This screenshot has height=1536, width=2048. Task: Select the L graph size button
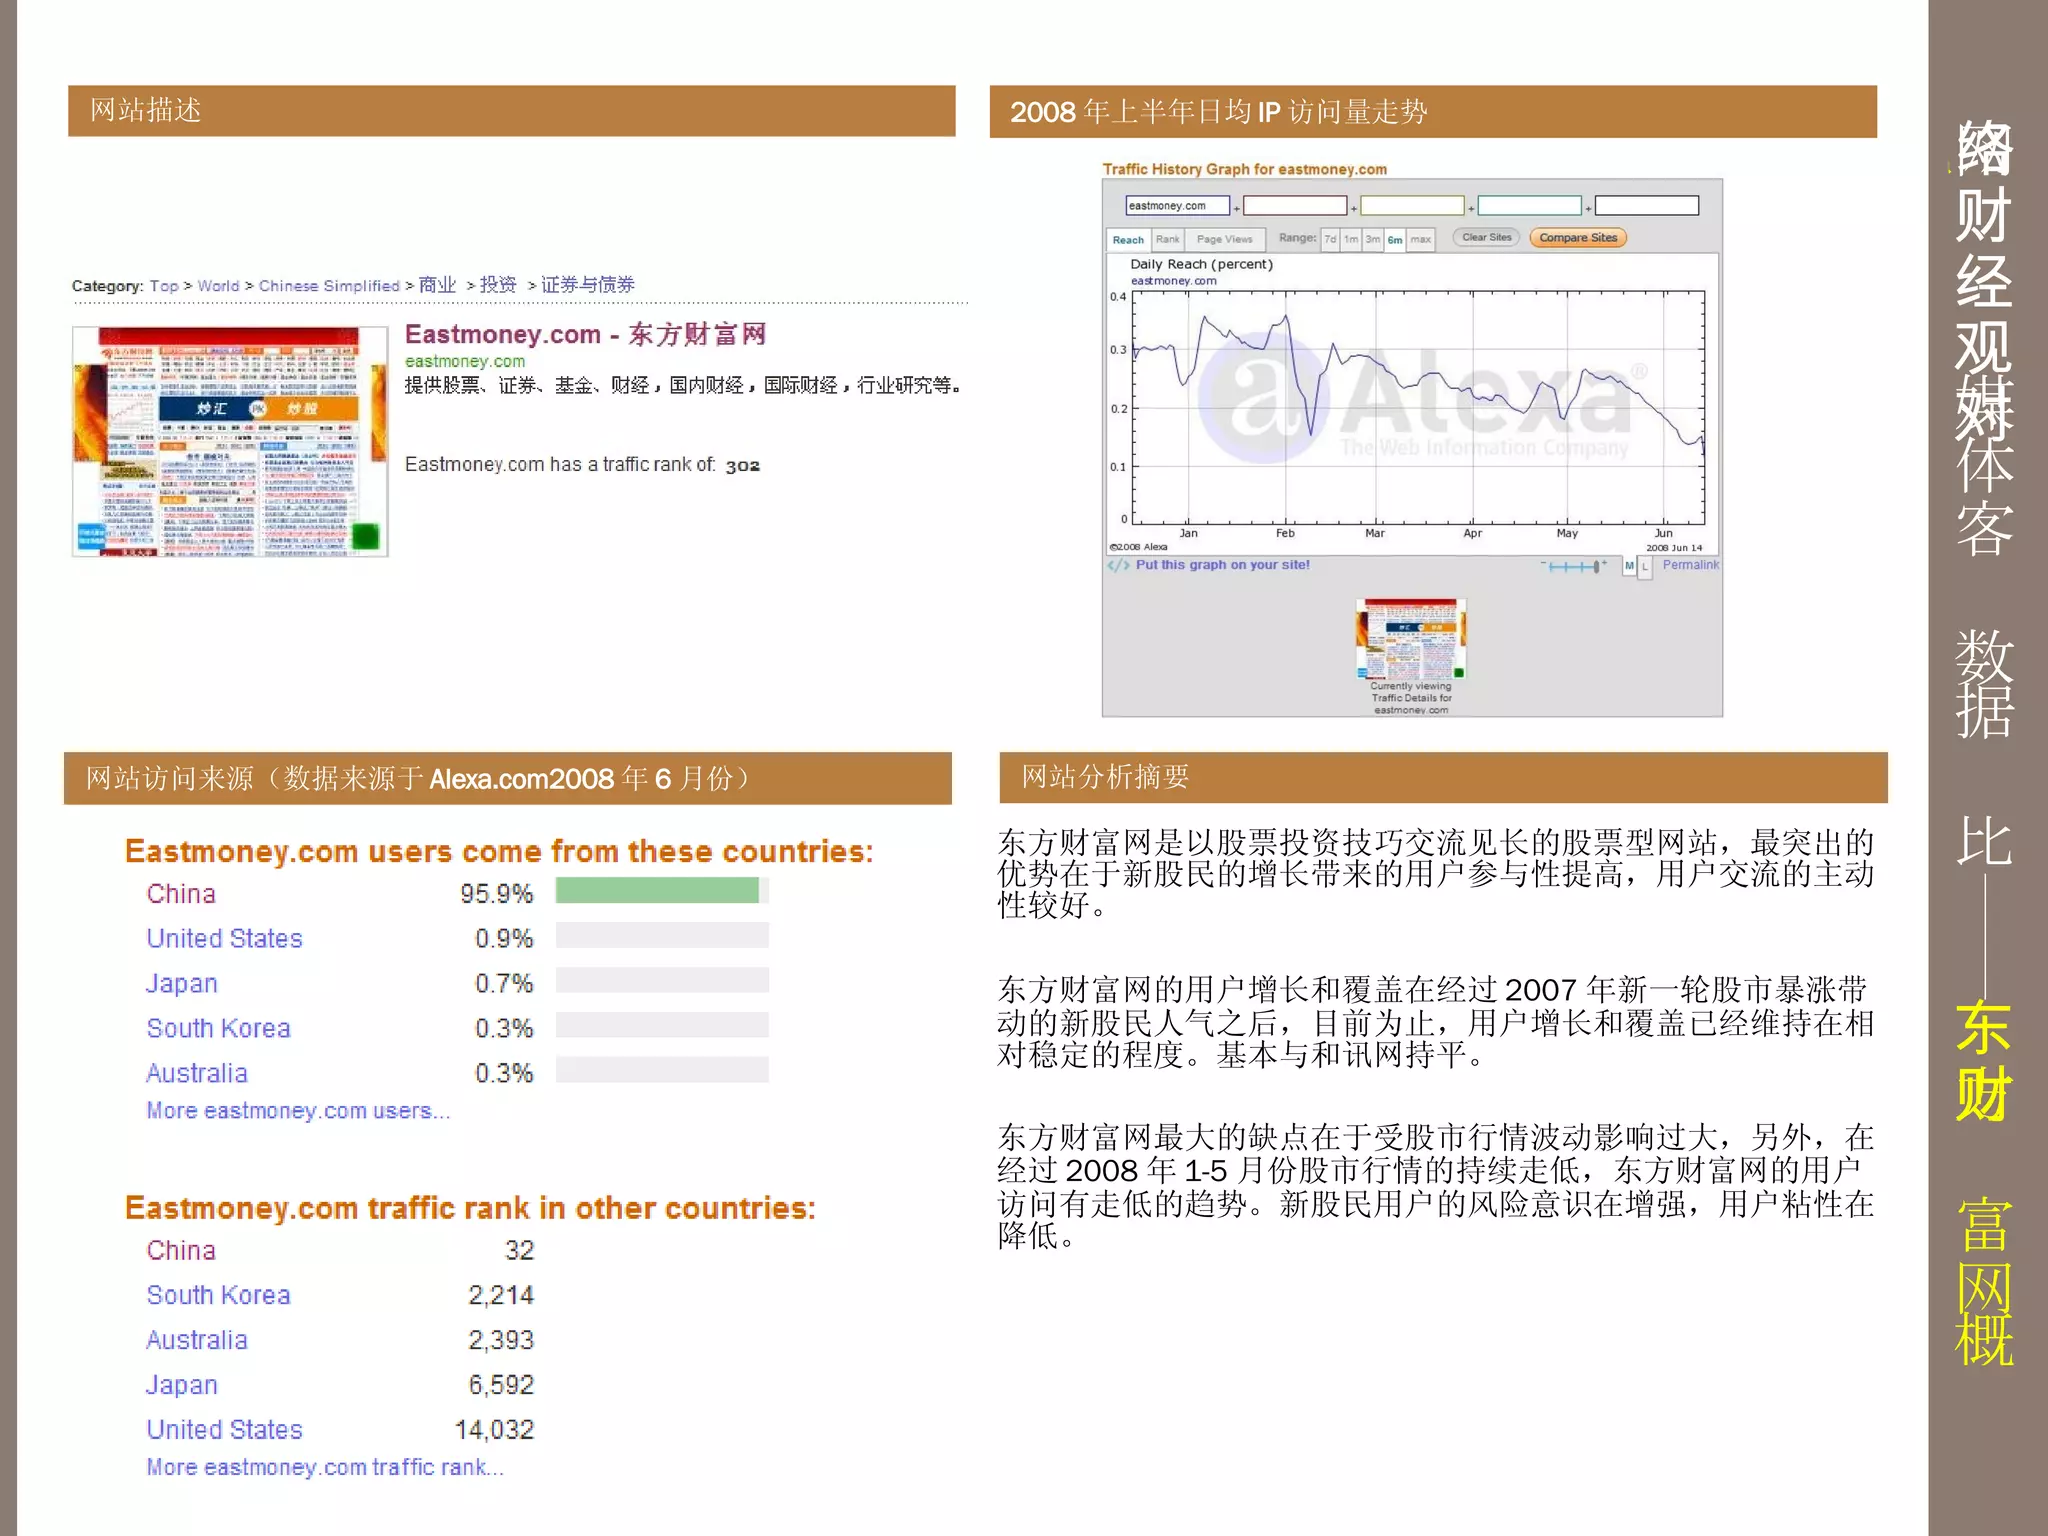click(x=1645, y=566)
